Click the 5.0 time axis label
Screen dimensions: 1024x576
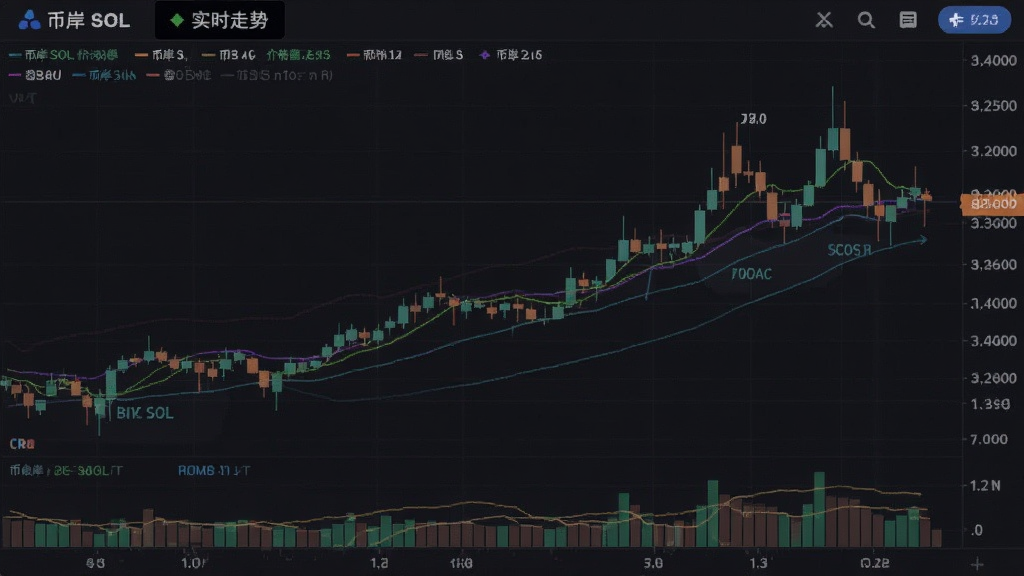click(x=652, y=563)
